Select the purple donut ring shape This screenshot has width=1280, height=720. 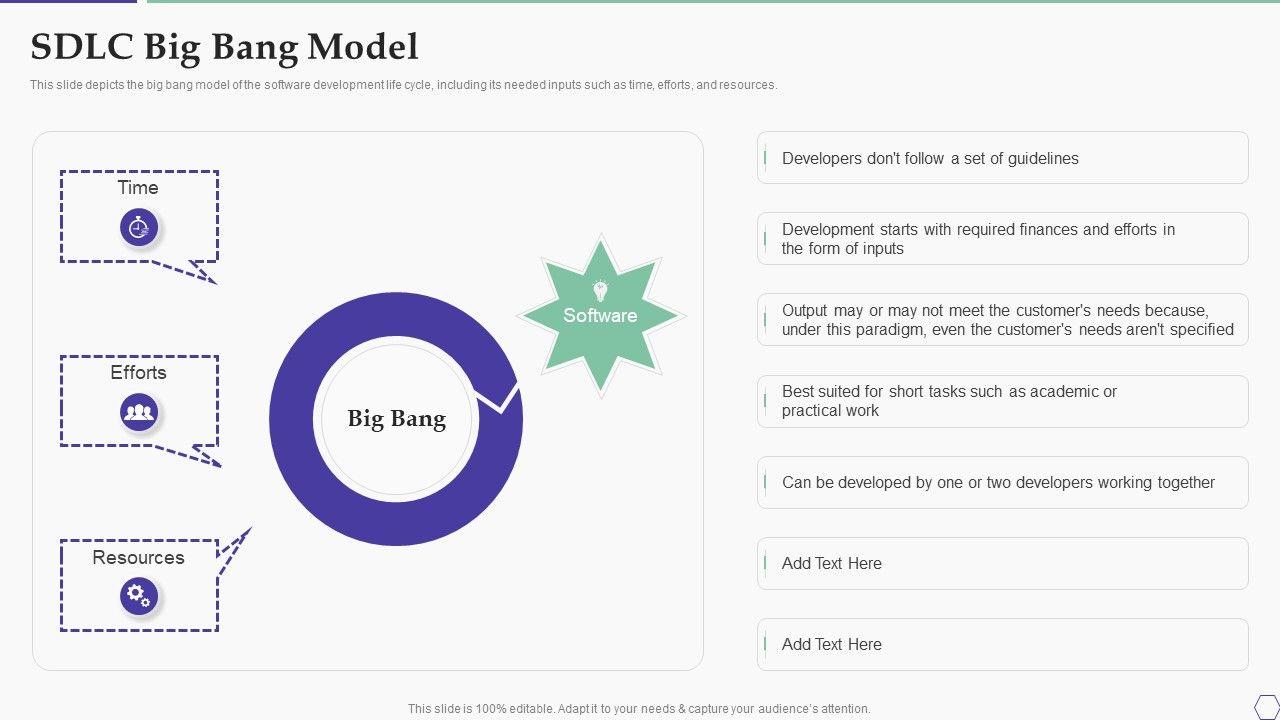click(292, 418)
